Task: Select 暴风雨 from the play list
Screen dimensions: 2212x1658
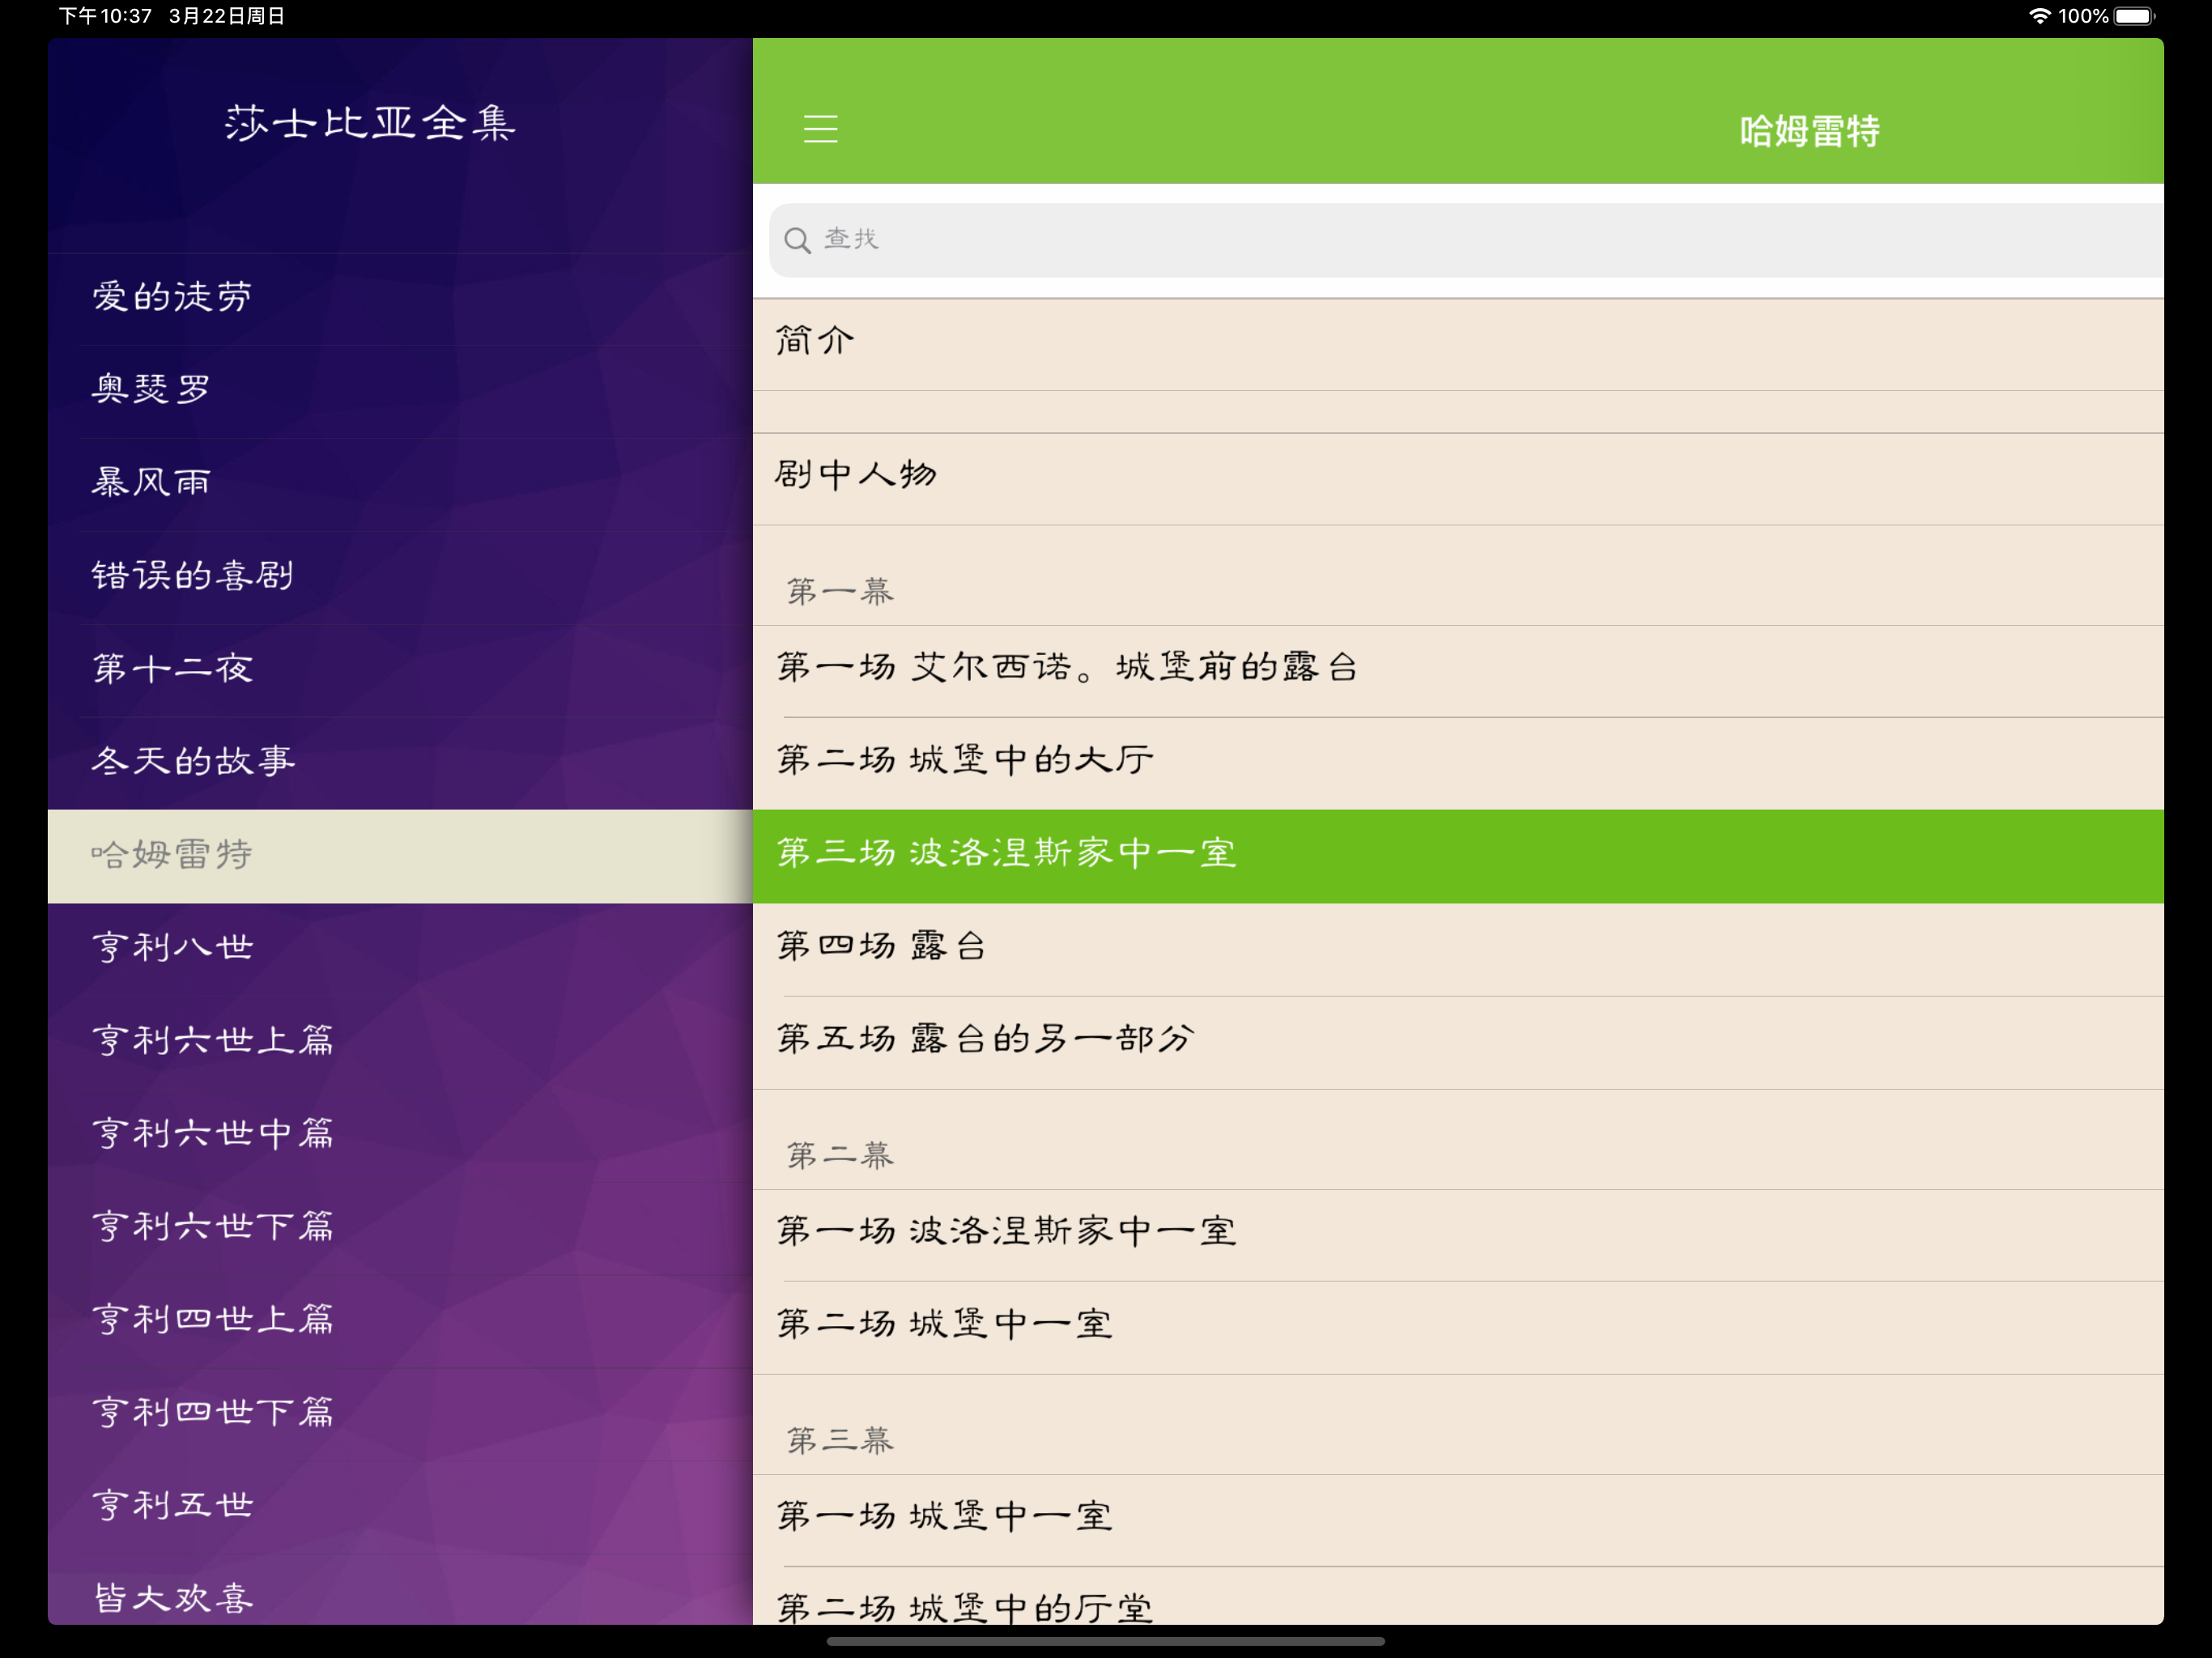Action: [x=400, y=483]
